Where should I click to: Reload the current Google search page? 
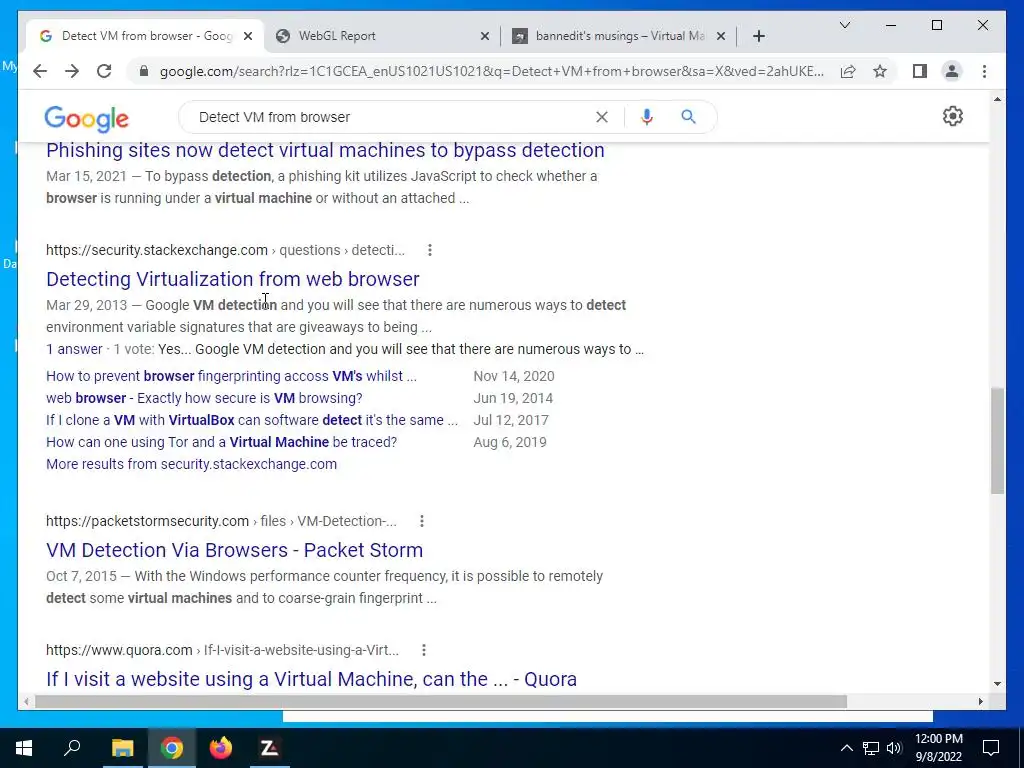104,71
